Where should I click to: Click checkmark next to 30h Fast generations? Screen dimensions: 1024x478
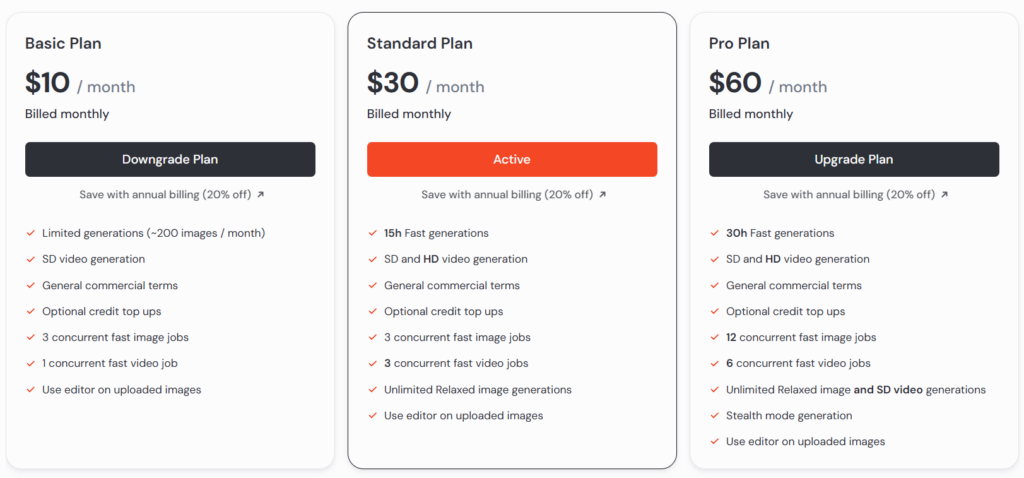[x=714, y=233]
